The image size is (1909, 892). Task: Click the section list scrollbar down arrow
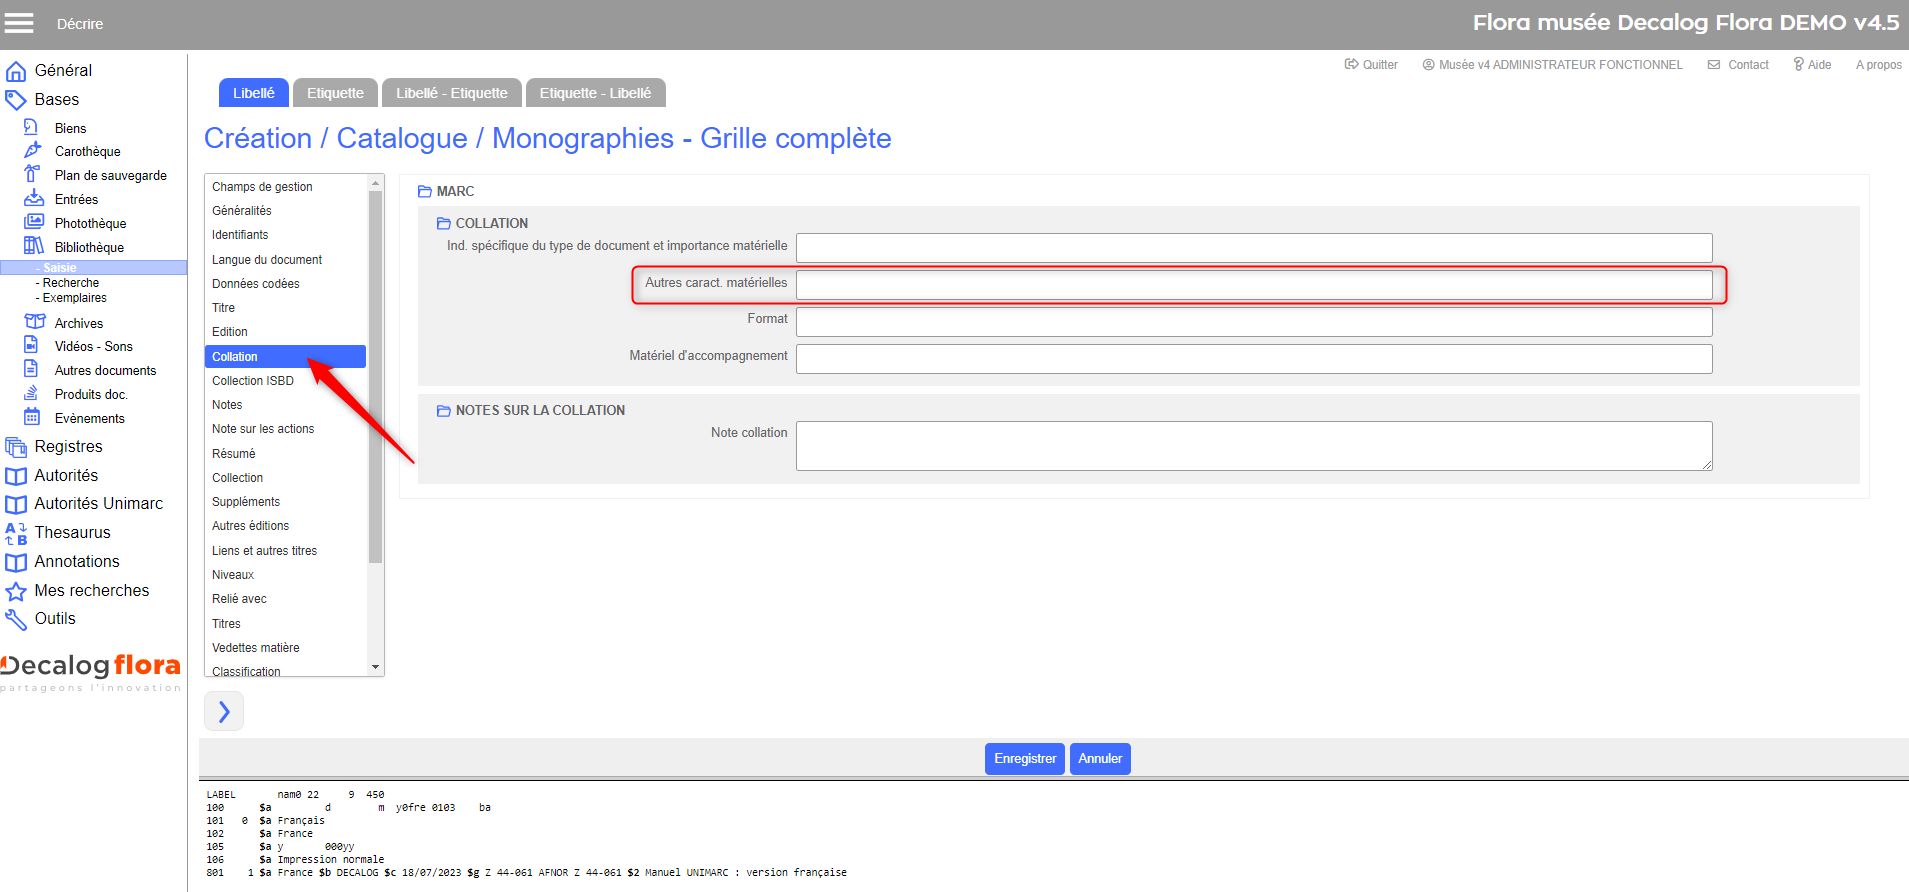click(x=376, y=667)
